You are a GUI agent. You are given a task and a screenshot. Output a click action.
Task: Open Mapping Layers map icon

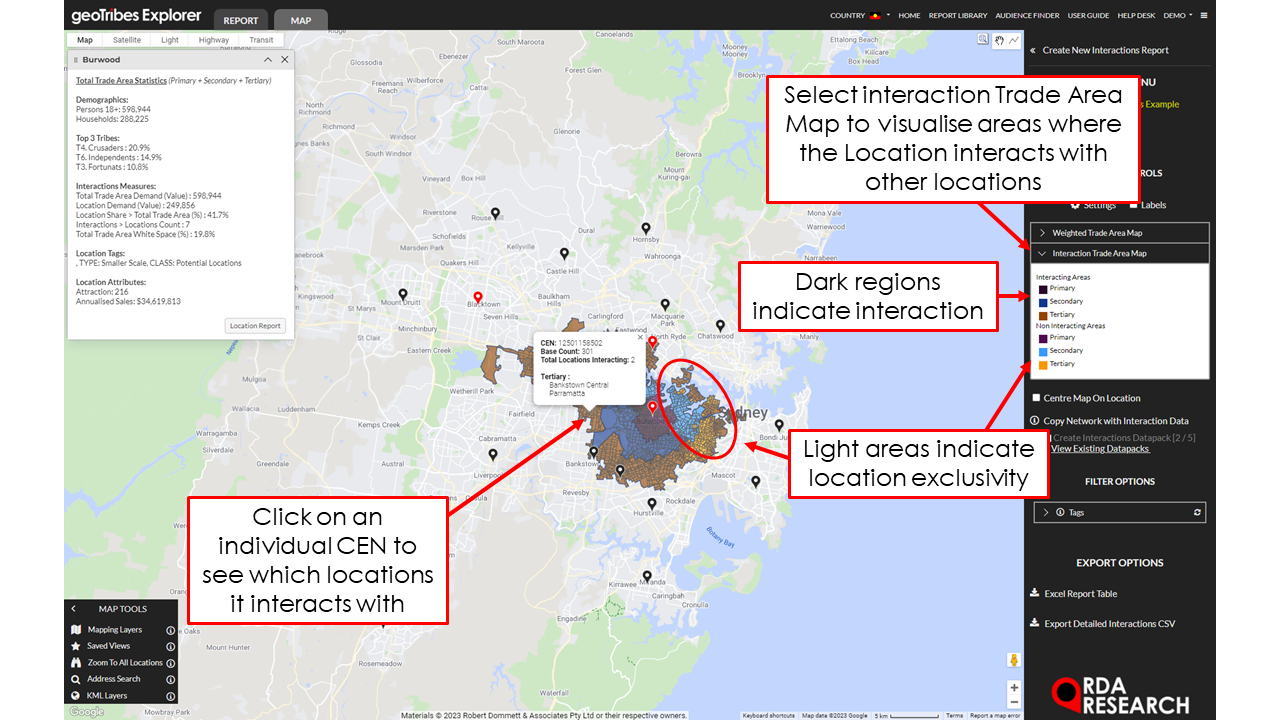click(76, 630)
